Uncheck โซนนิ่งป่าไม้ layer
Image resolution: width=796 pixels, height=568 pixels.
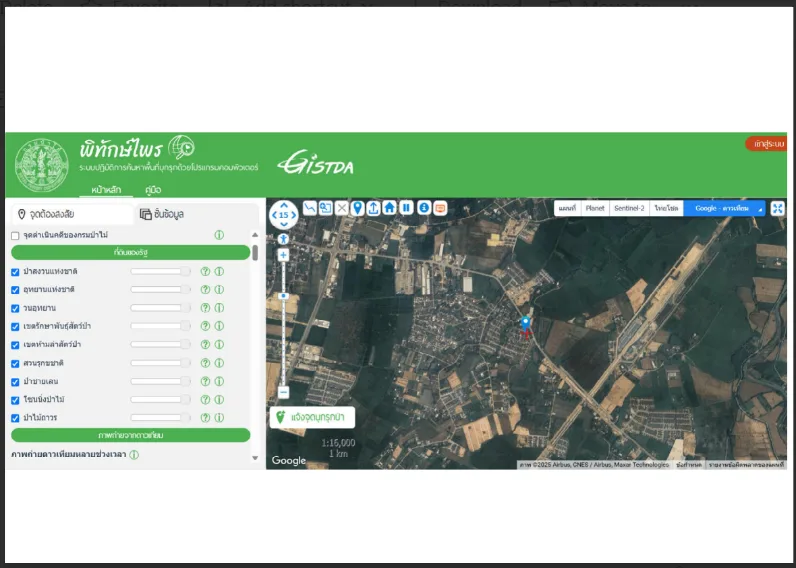(15, 400)
